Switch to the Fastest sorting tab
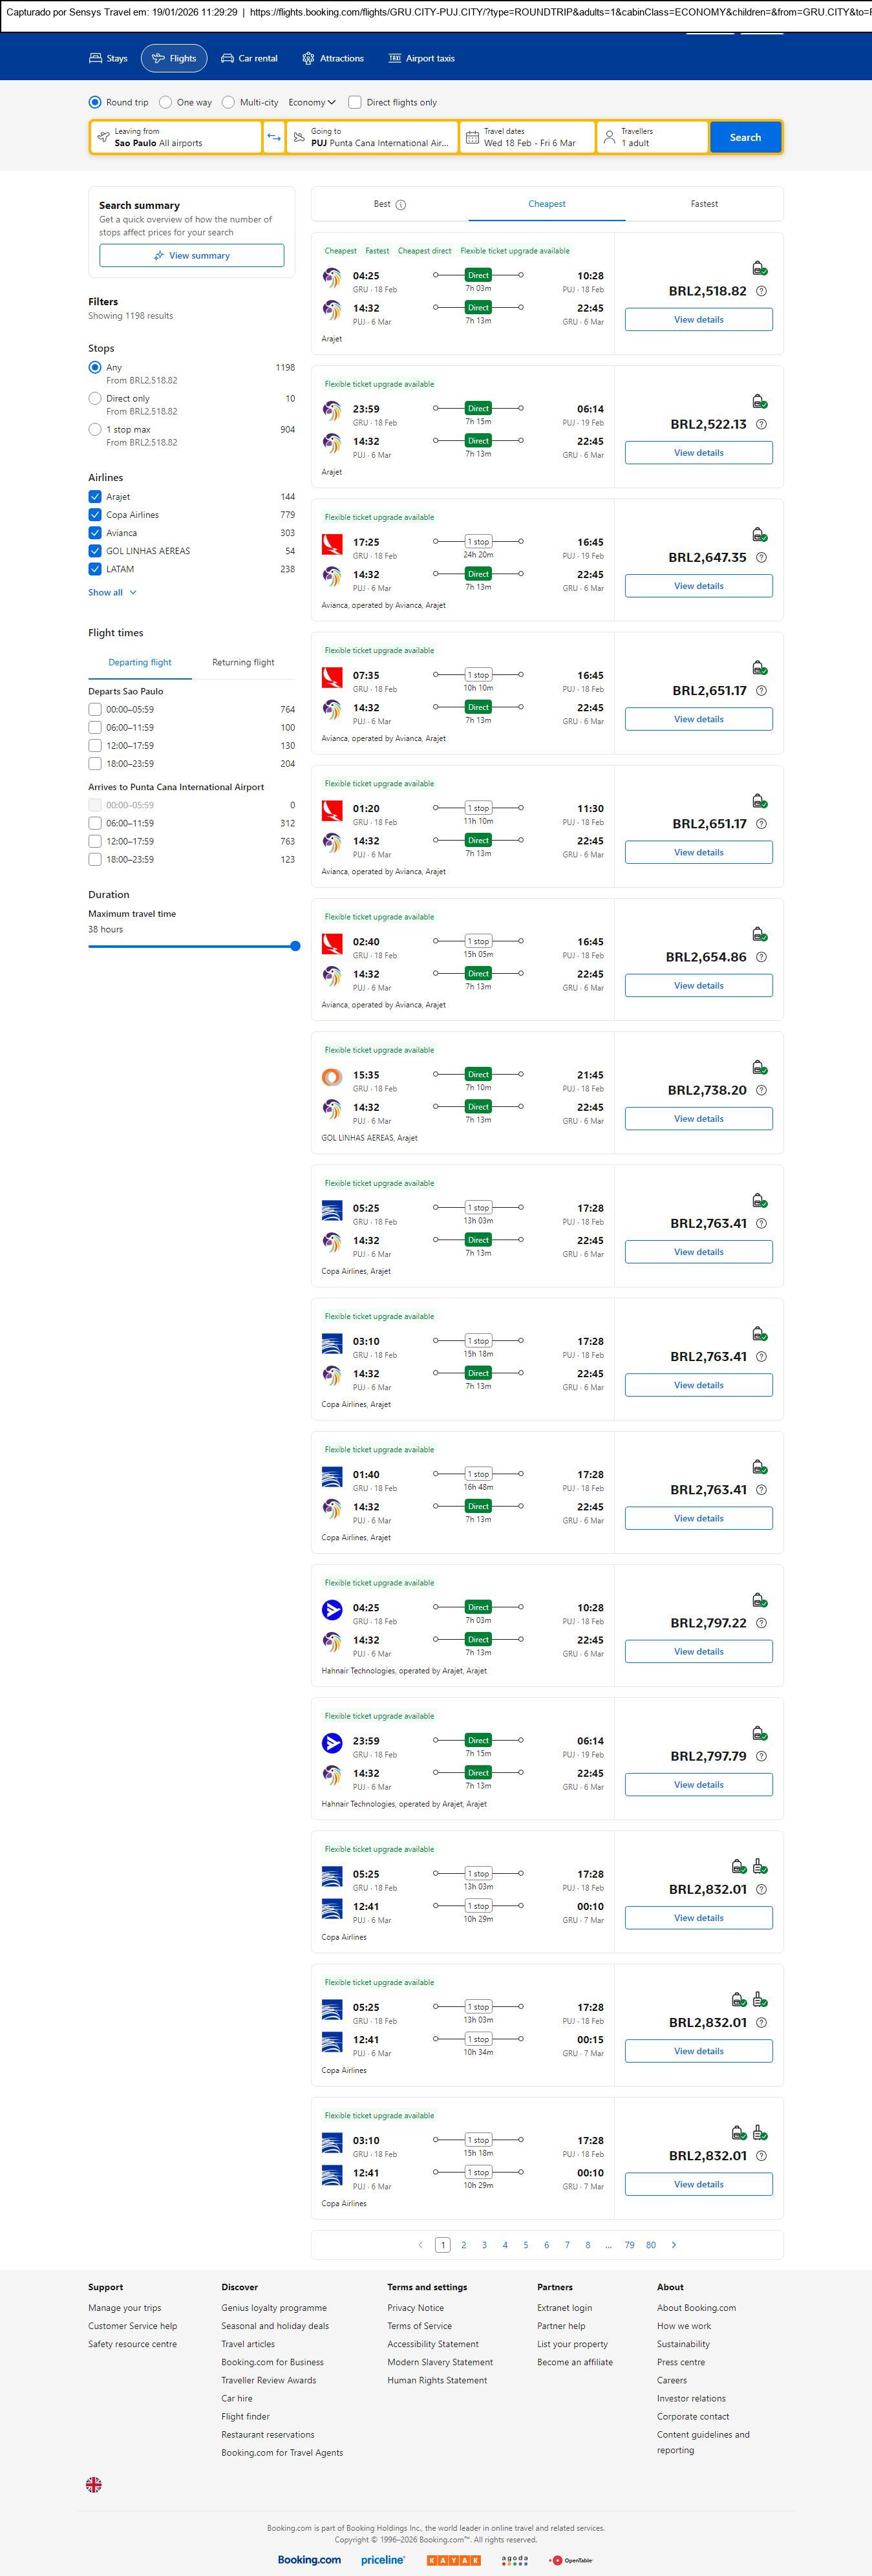 [704, 204]
